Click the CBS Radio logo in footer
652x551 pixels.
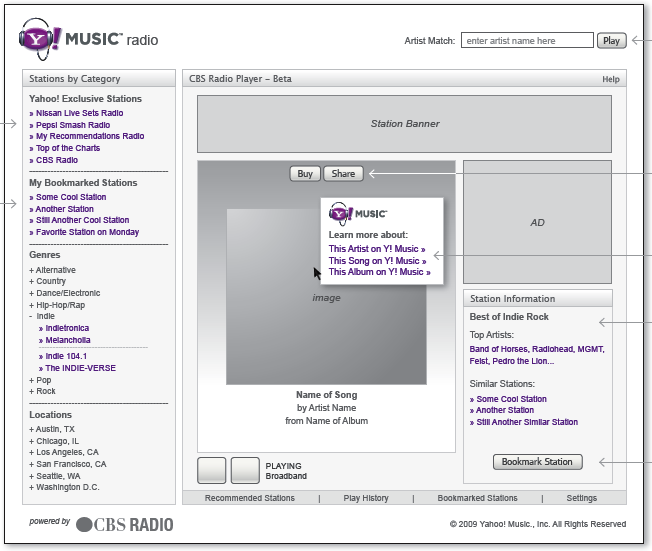pos(124,524)
